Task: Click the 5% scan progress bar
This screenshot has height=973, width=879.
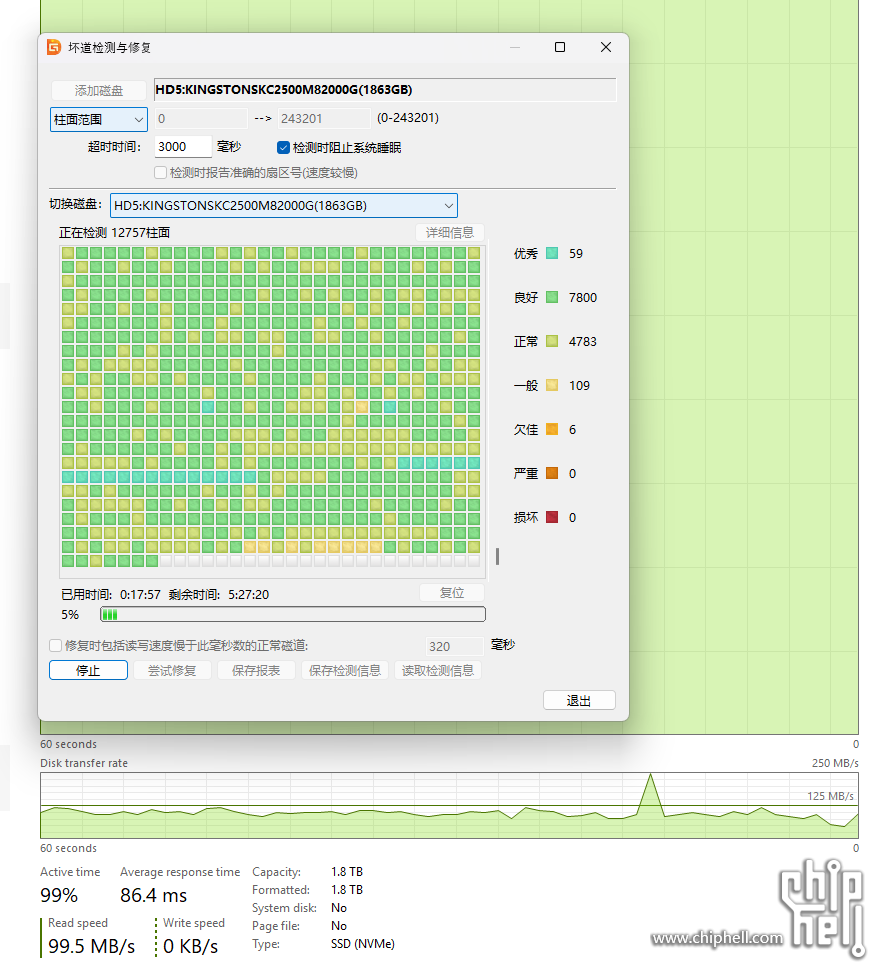Action: (293, 614)
